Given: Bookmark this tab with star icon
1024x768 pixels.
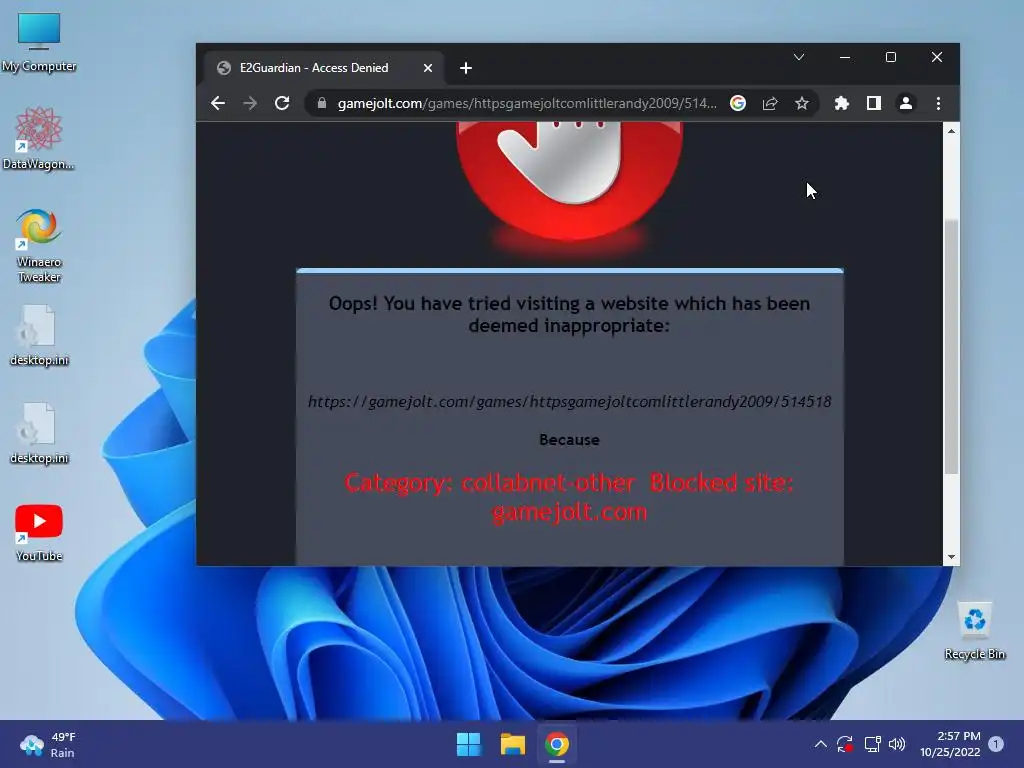Looking at the screenshot, I should pos(802,103).
